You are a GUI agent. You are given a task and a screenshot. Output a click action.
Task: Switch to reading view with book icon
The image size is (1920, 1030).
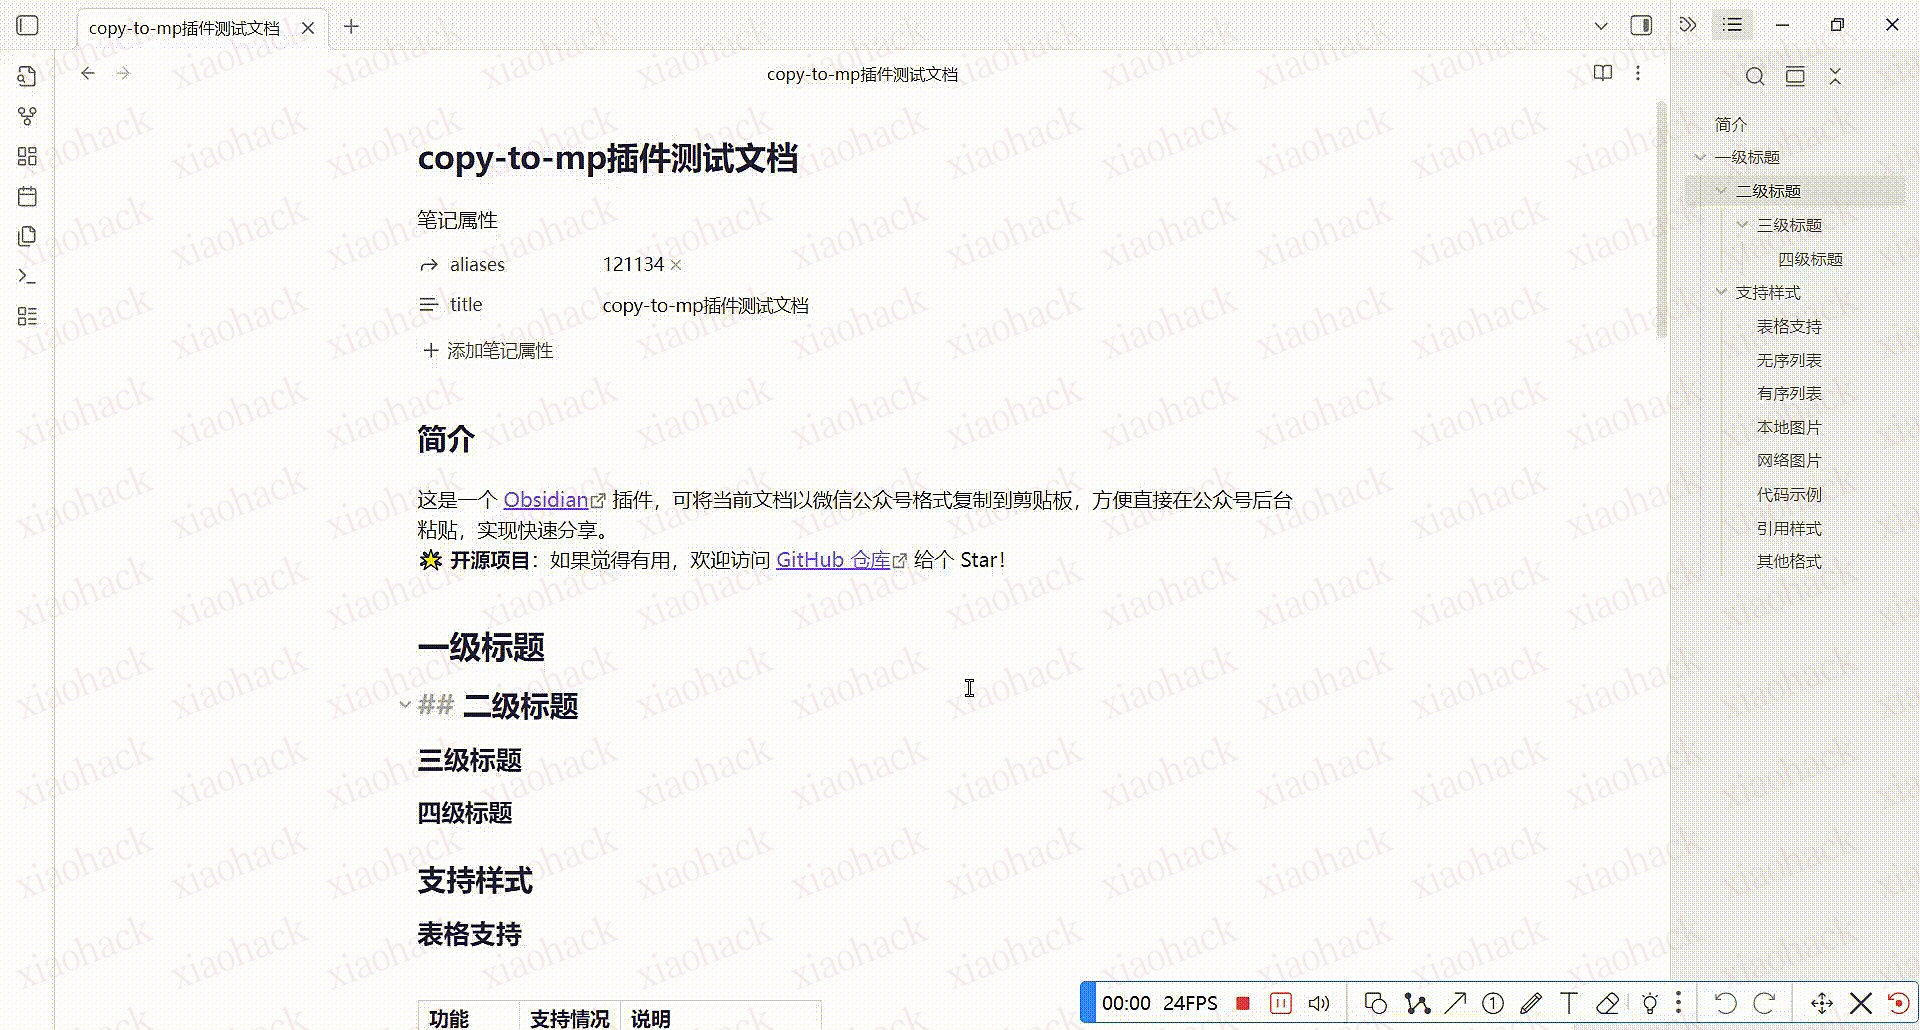1603,73
